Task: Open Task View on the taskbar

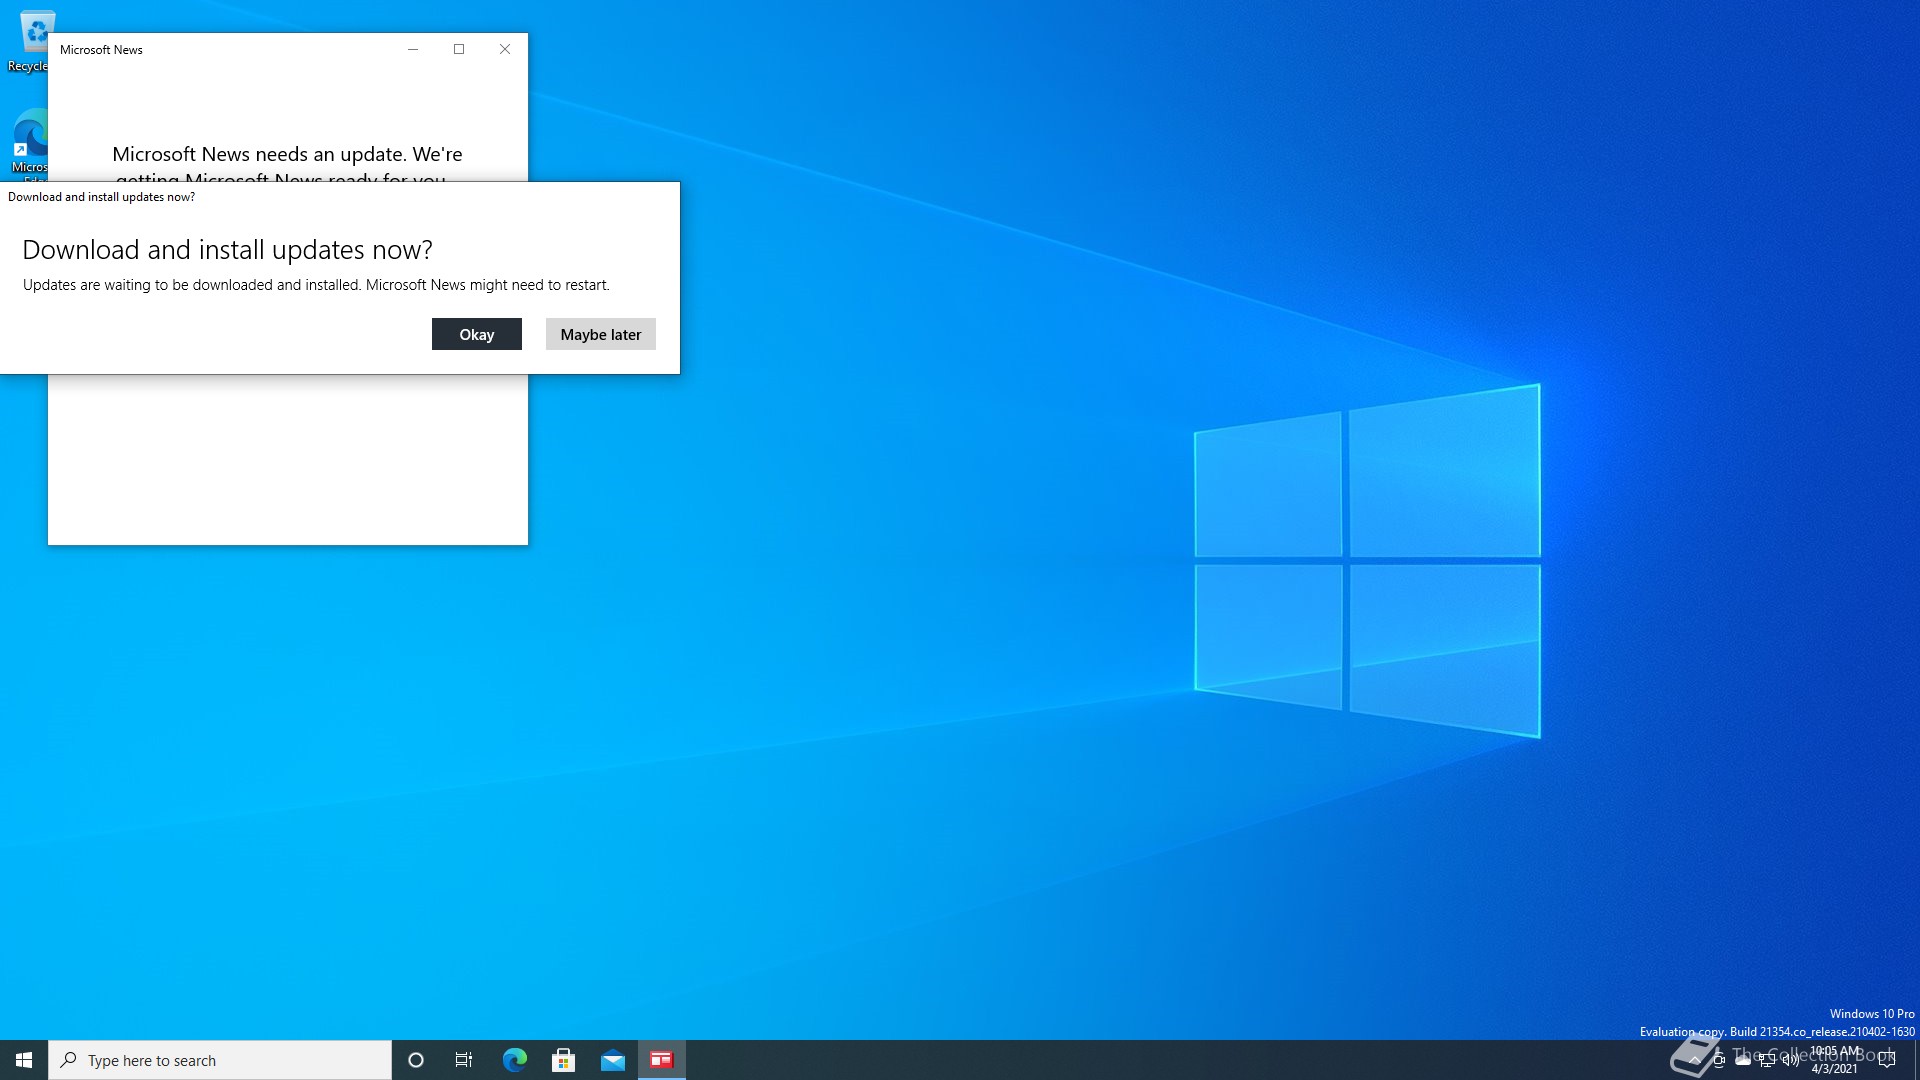Action: [464, 1060]
